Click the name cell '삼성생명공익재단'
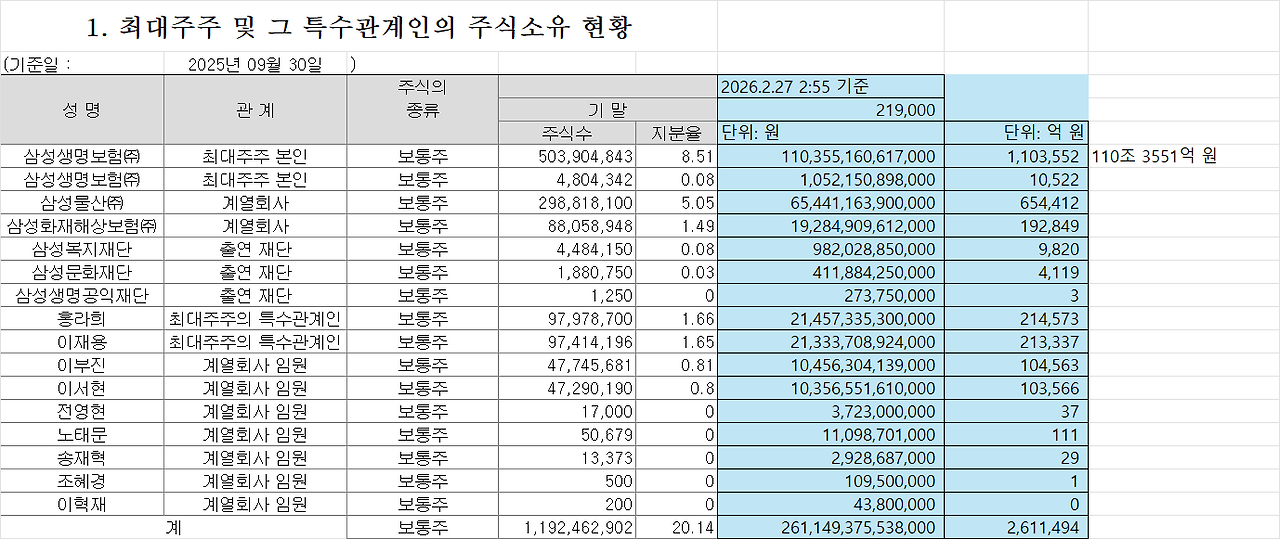The image size is (1280, 539). (x=82, y=295)
